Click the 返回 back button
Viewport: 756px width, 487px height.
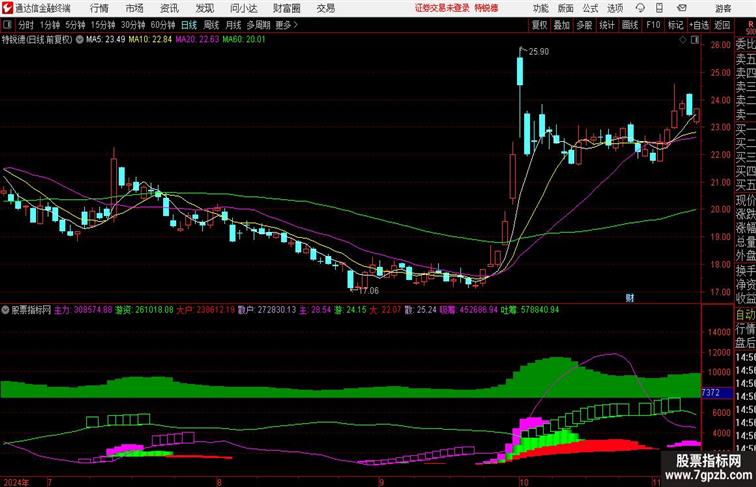pyautogui.click(x=722, y=25)
